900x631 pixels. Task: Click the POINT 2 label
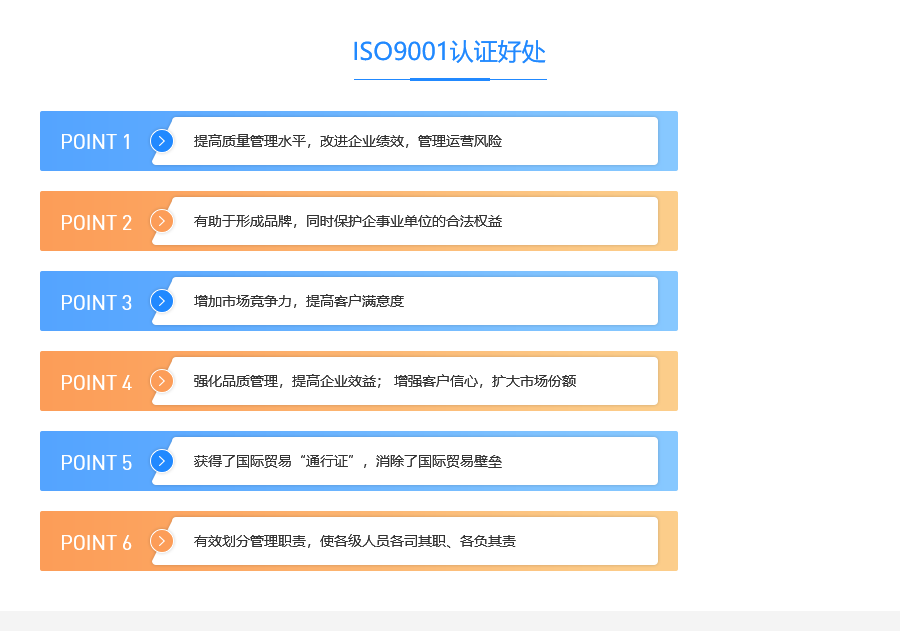pyautogui.click(x=96, y=222)
